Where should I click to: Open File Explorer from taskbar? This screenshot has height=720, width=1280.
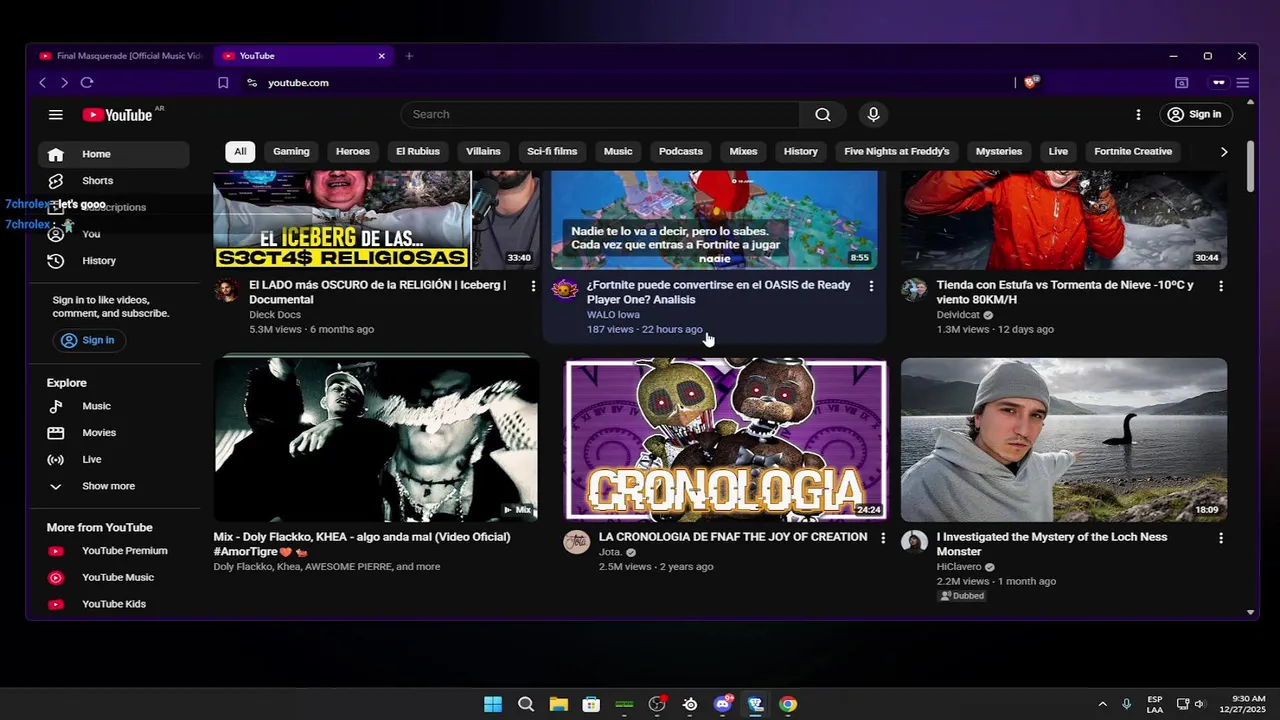(x=558, y=704)
